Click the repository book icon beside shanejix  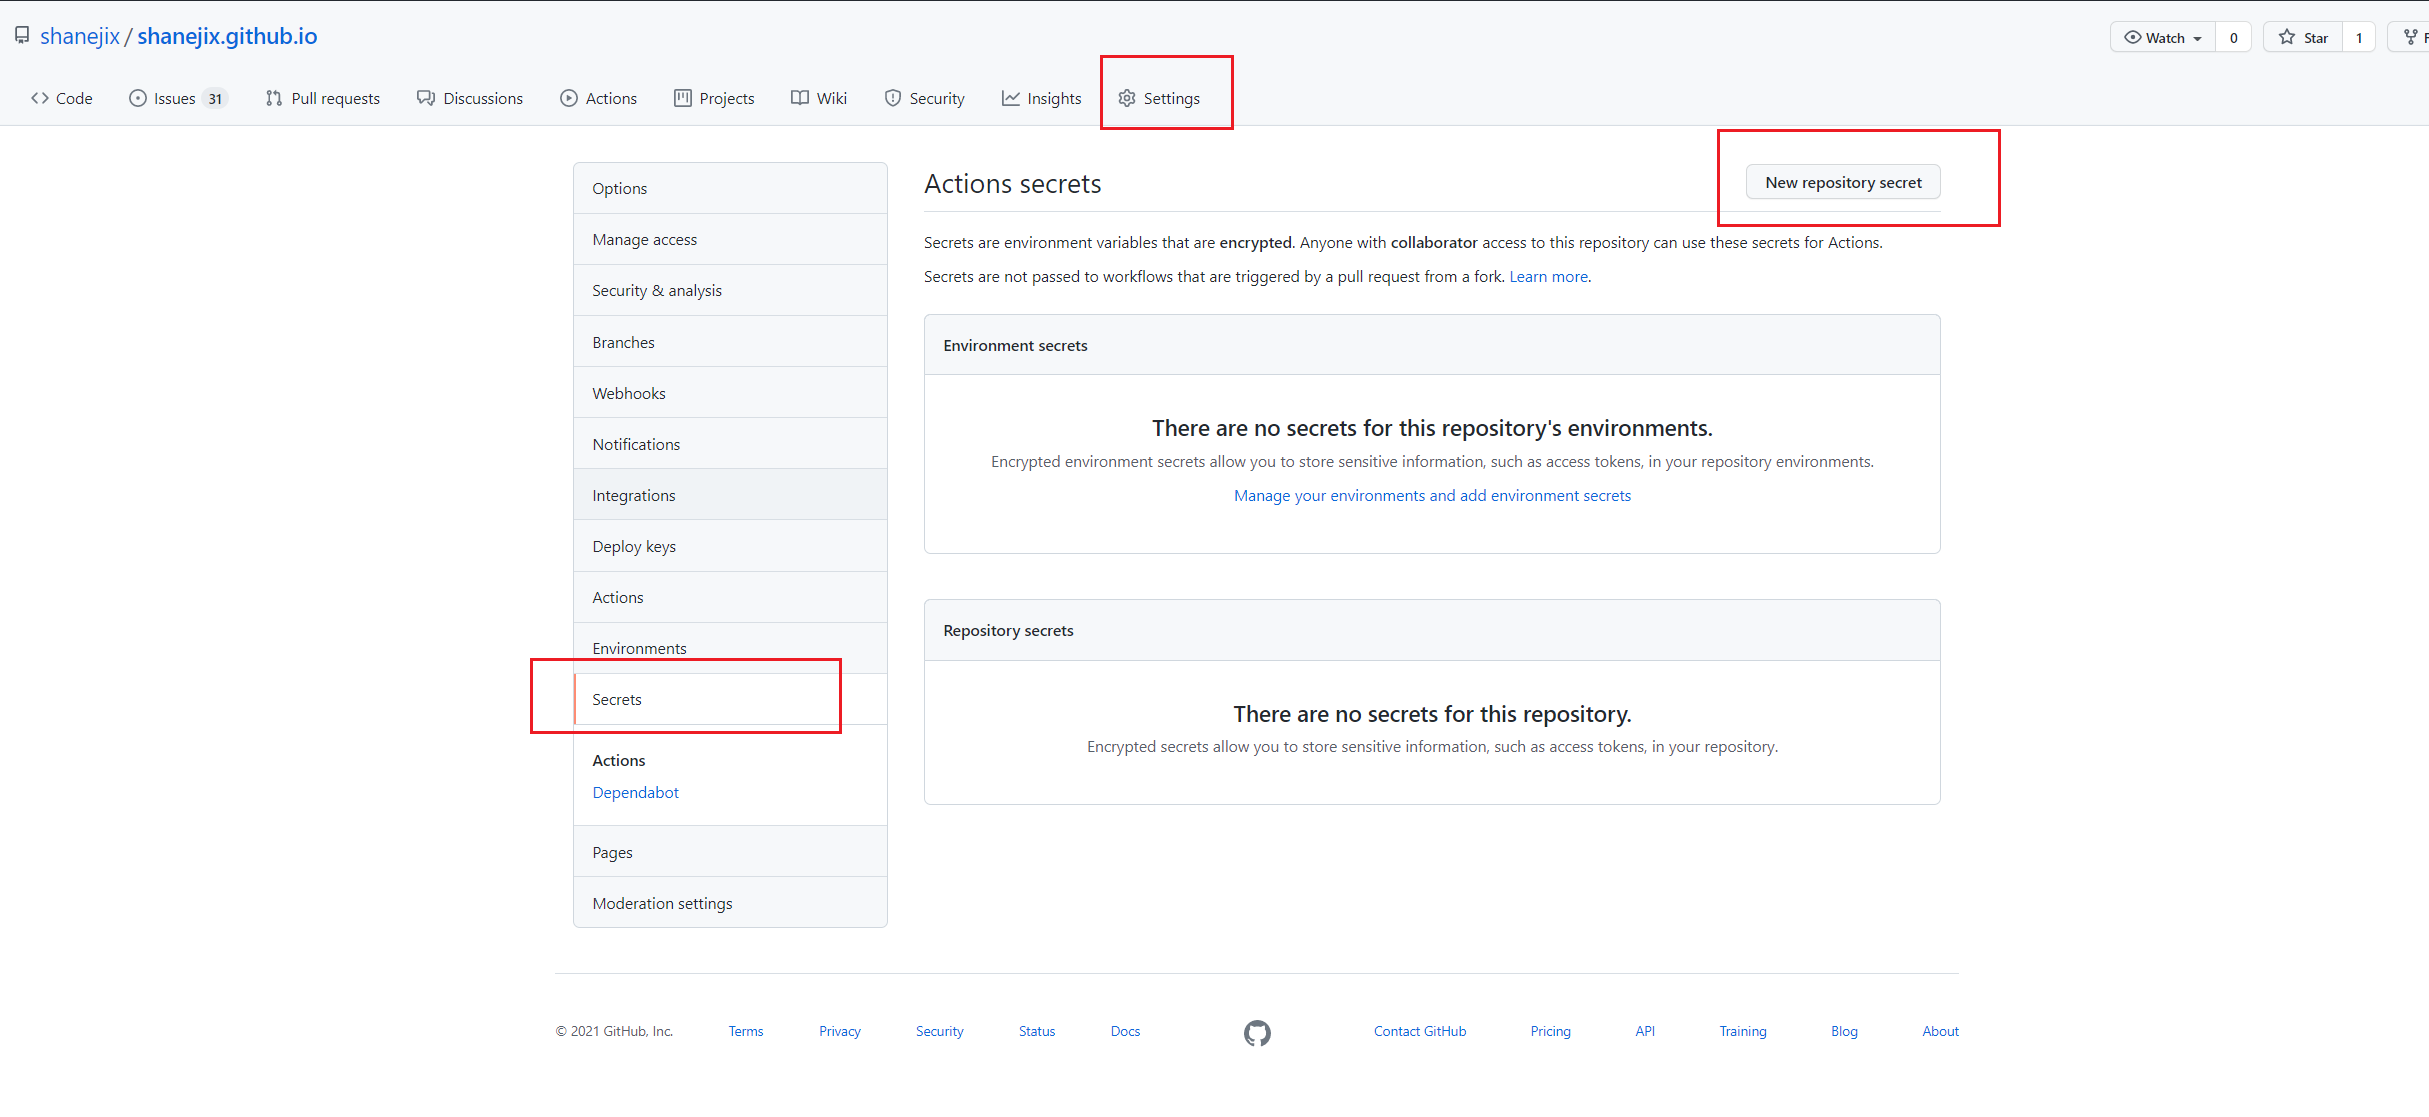22,36
